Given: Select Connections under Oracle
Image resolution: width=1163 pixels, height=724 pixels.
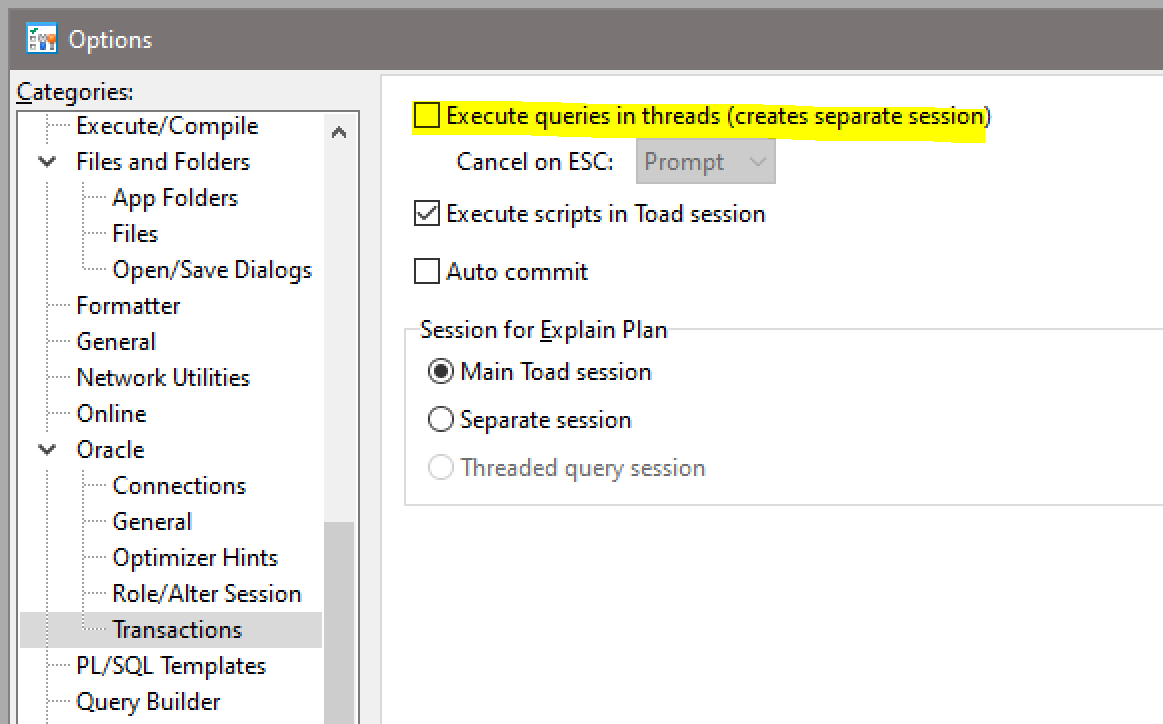Looking at the screenshot, I should [179, 486].
